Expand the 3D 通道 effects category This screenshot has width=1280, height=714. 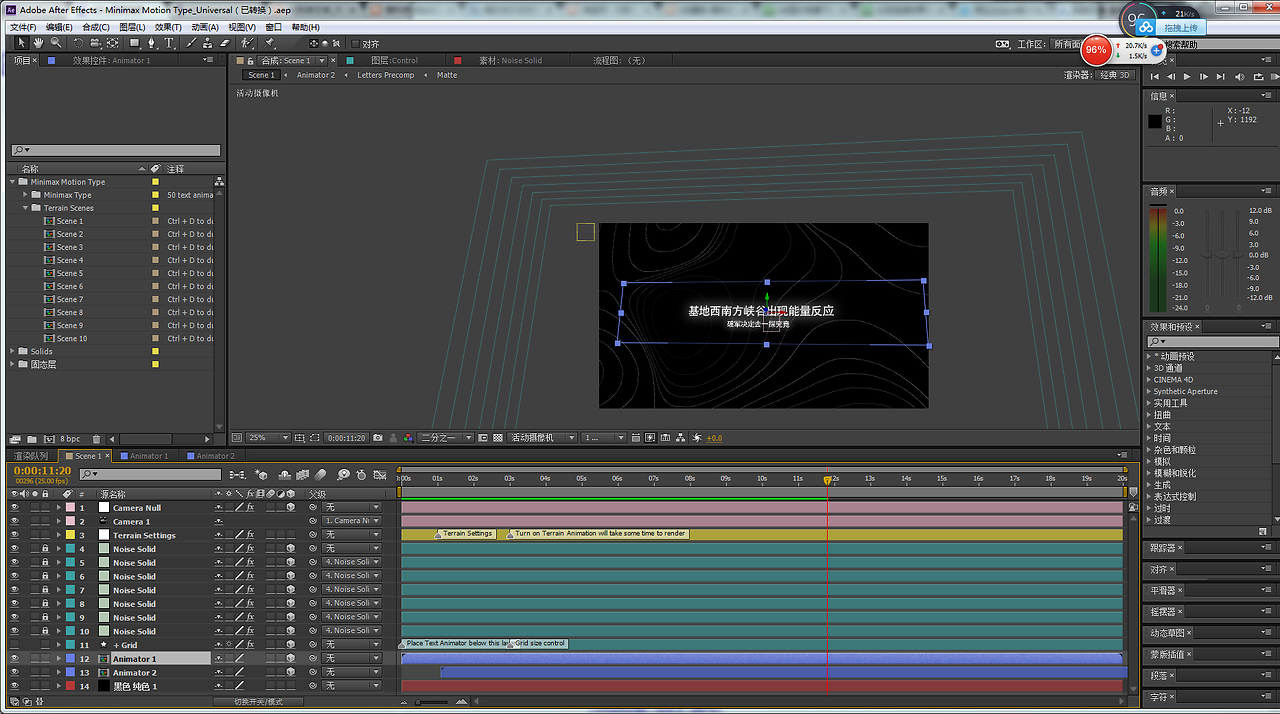pos(1149,368)
